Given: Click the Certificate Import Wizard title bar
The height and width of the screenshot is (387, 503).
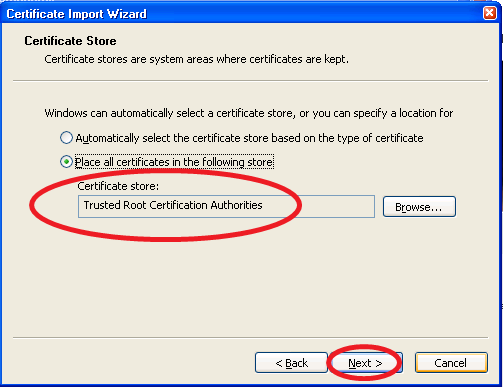Looking at the screenshot, I should pyautogui.click(x=243, y=13).
